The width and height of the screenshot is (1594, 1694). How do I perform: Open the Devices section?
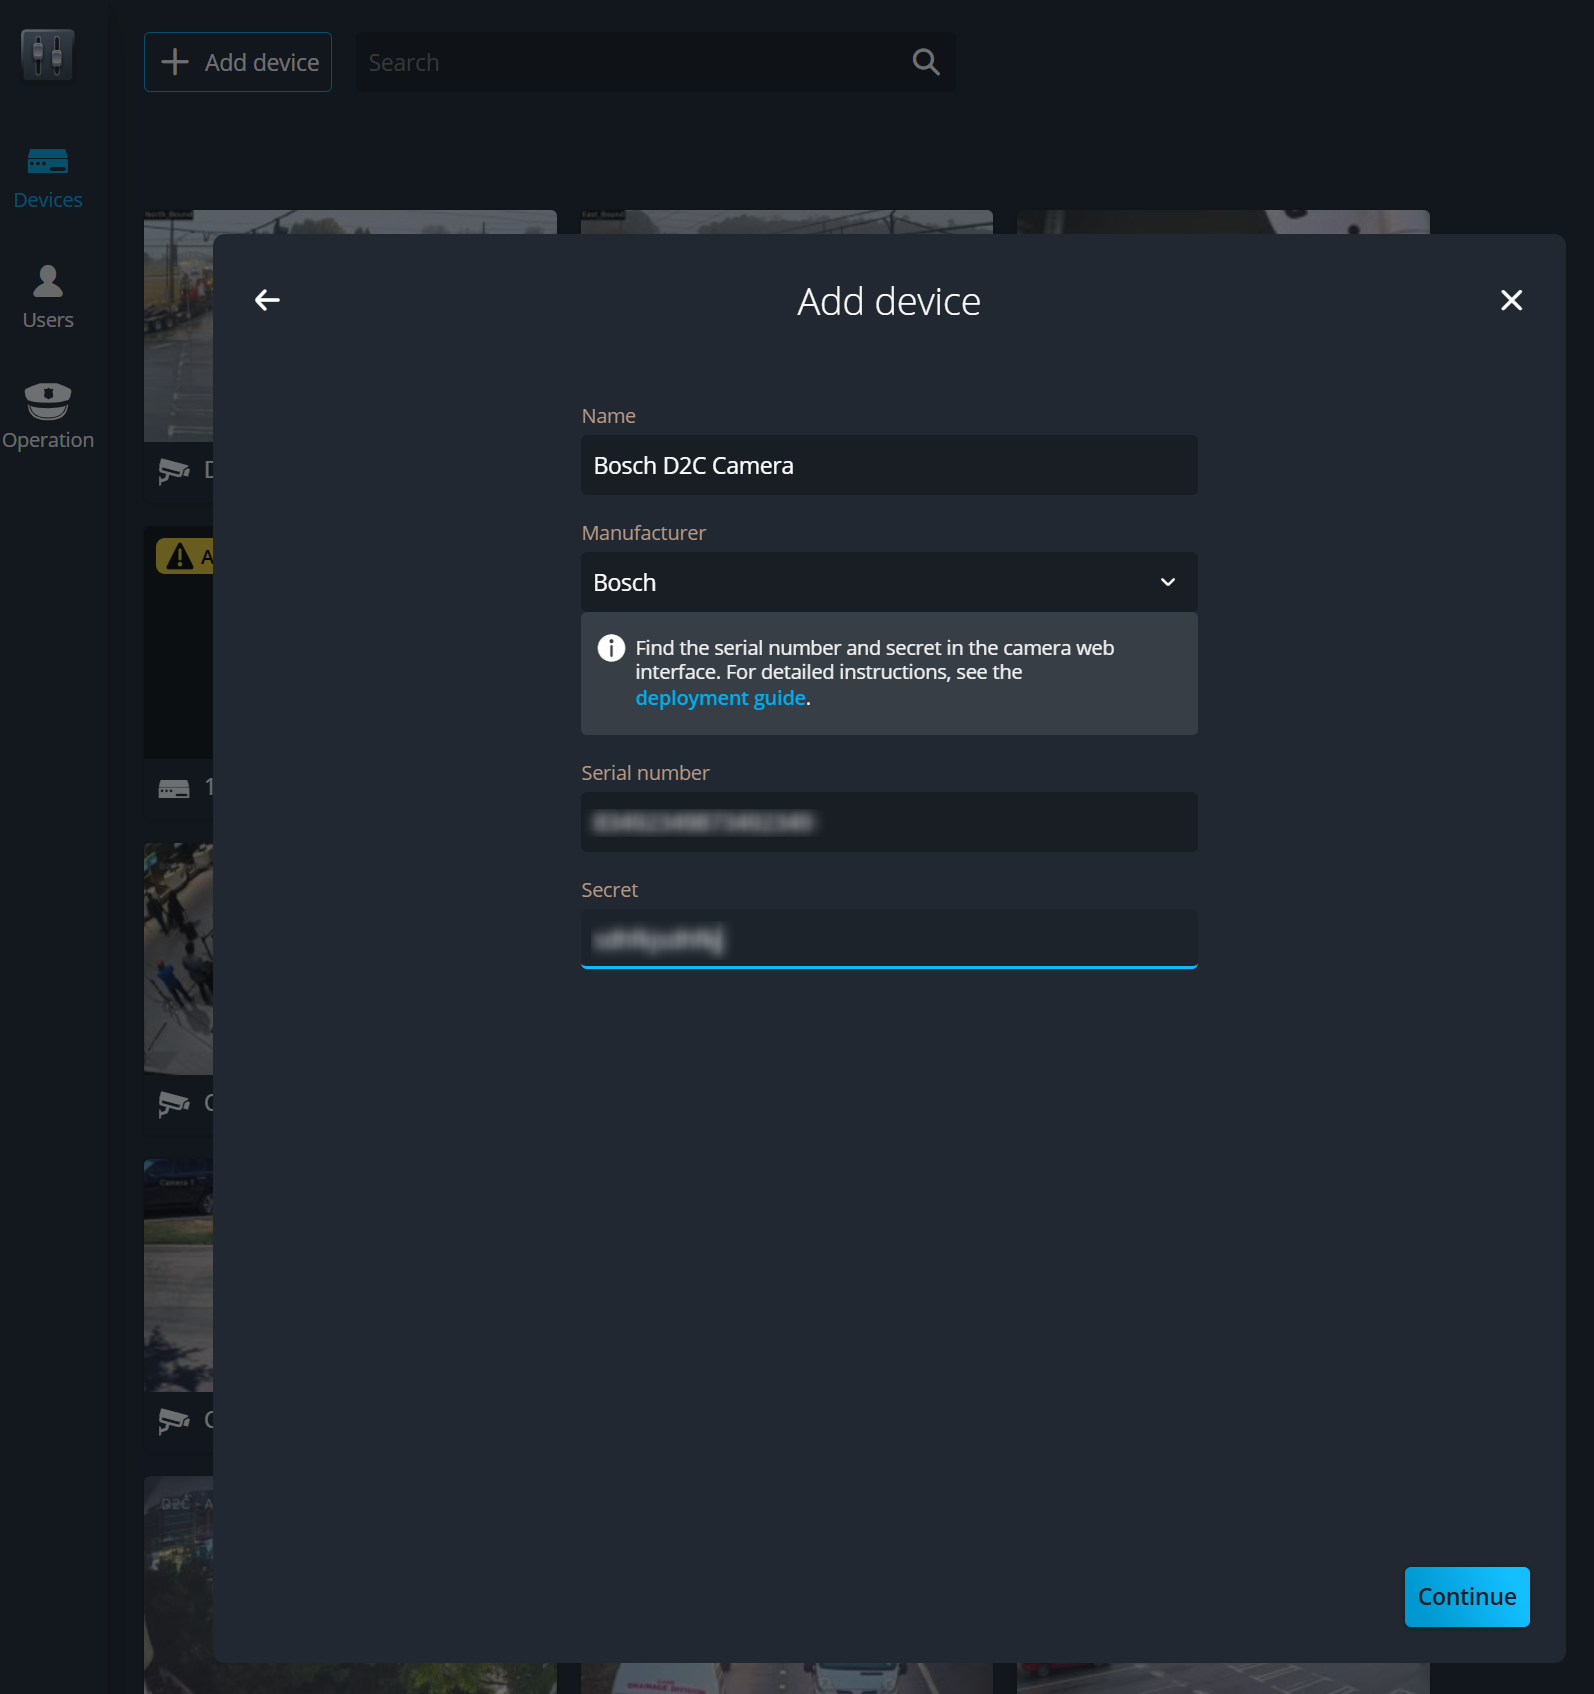48,179
